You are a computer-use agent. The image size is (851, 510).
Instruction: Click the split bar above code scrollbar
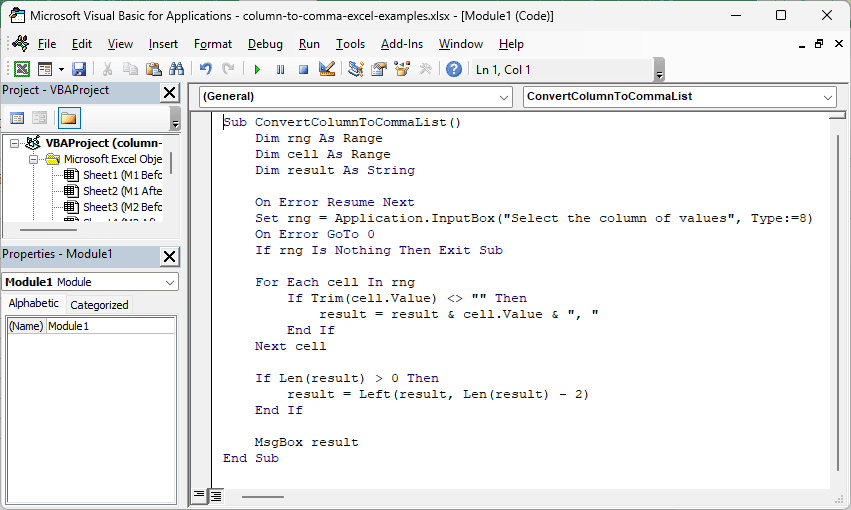(x=837, y=116)
